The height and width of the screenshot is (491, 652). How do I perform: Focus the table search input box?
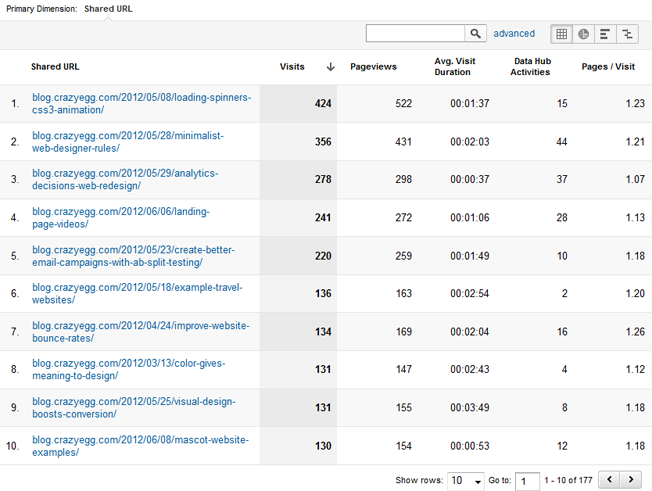(x=415, y=33)
